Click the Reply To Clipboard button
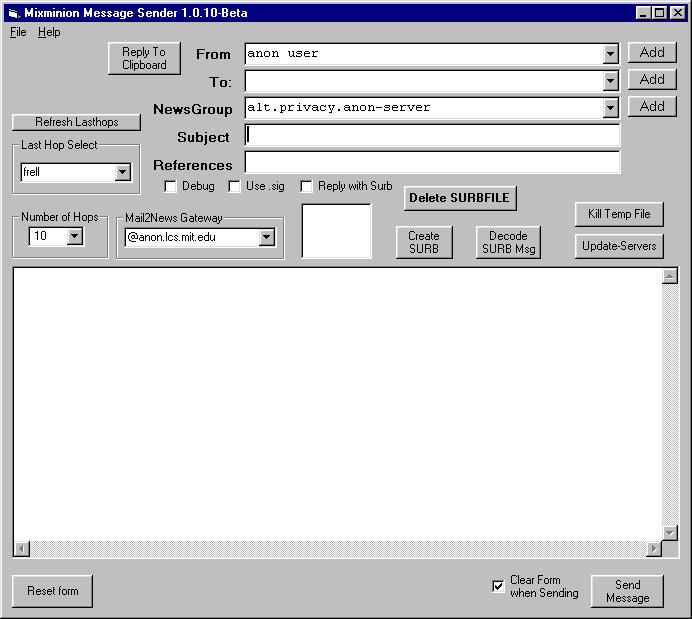 [x=144, y=58]
